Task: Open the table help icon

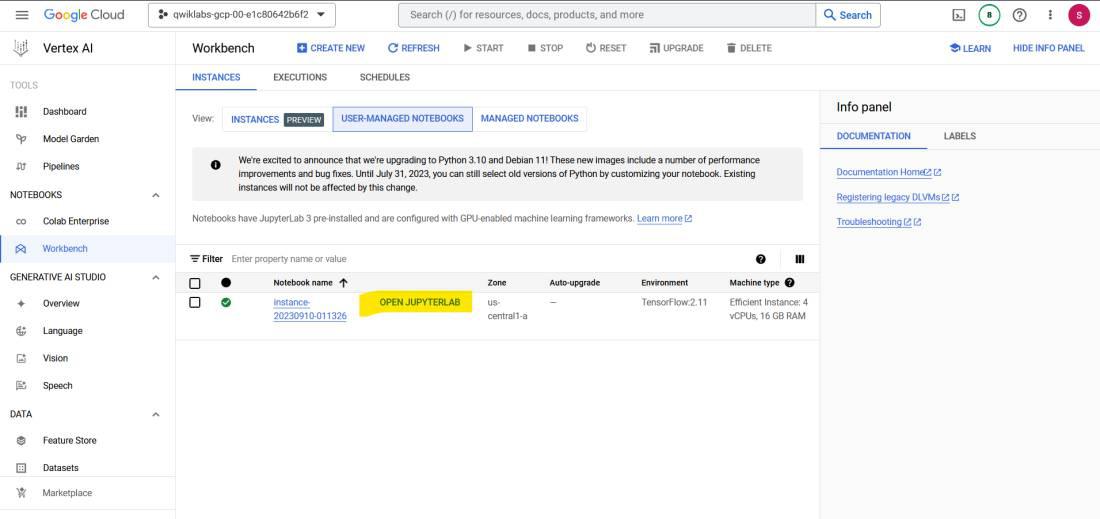Action: tap(761, 259)
